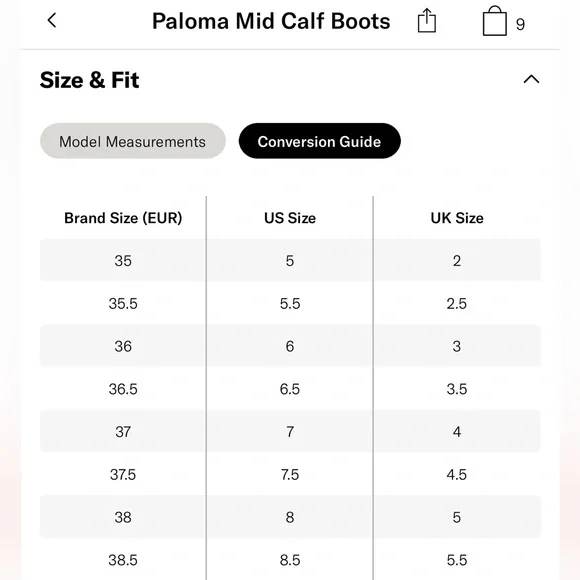Collapse the Size & Fit section chevron

click(x=531, y=79)
